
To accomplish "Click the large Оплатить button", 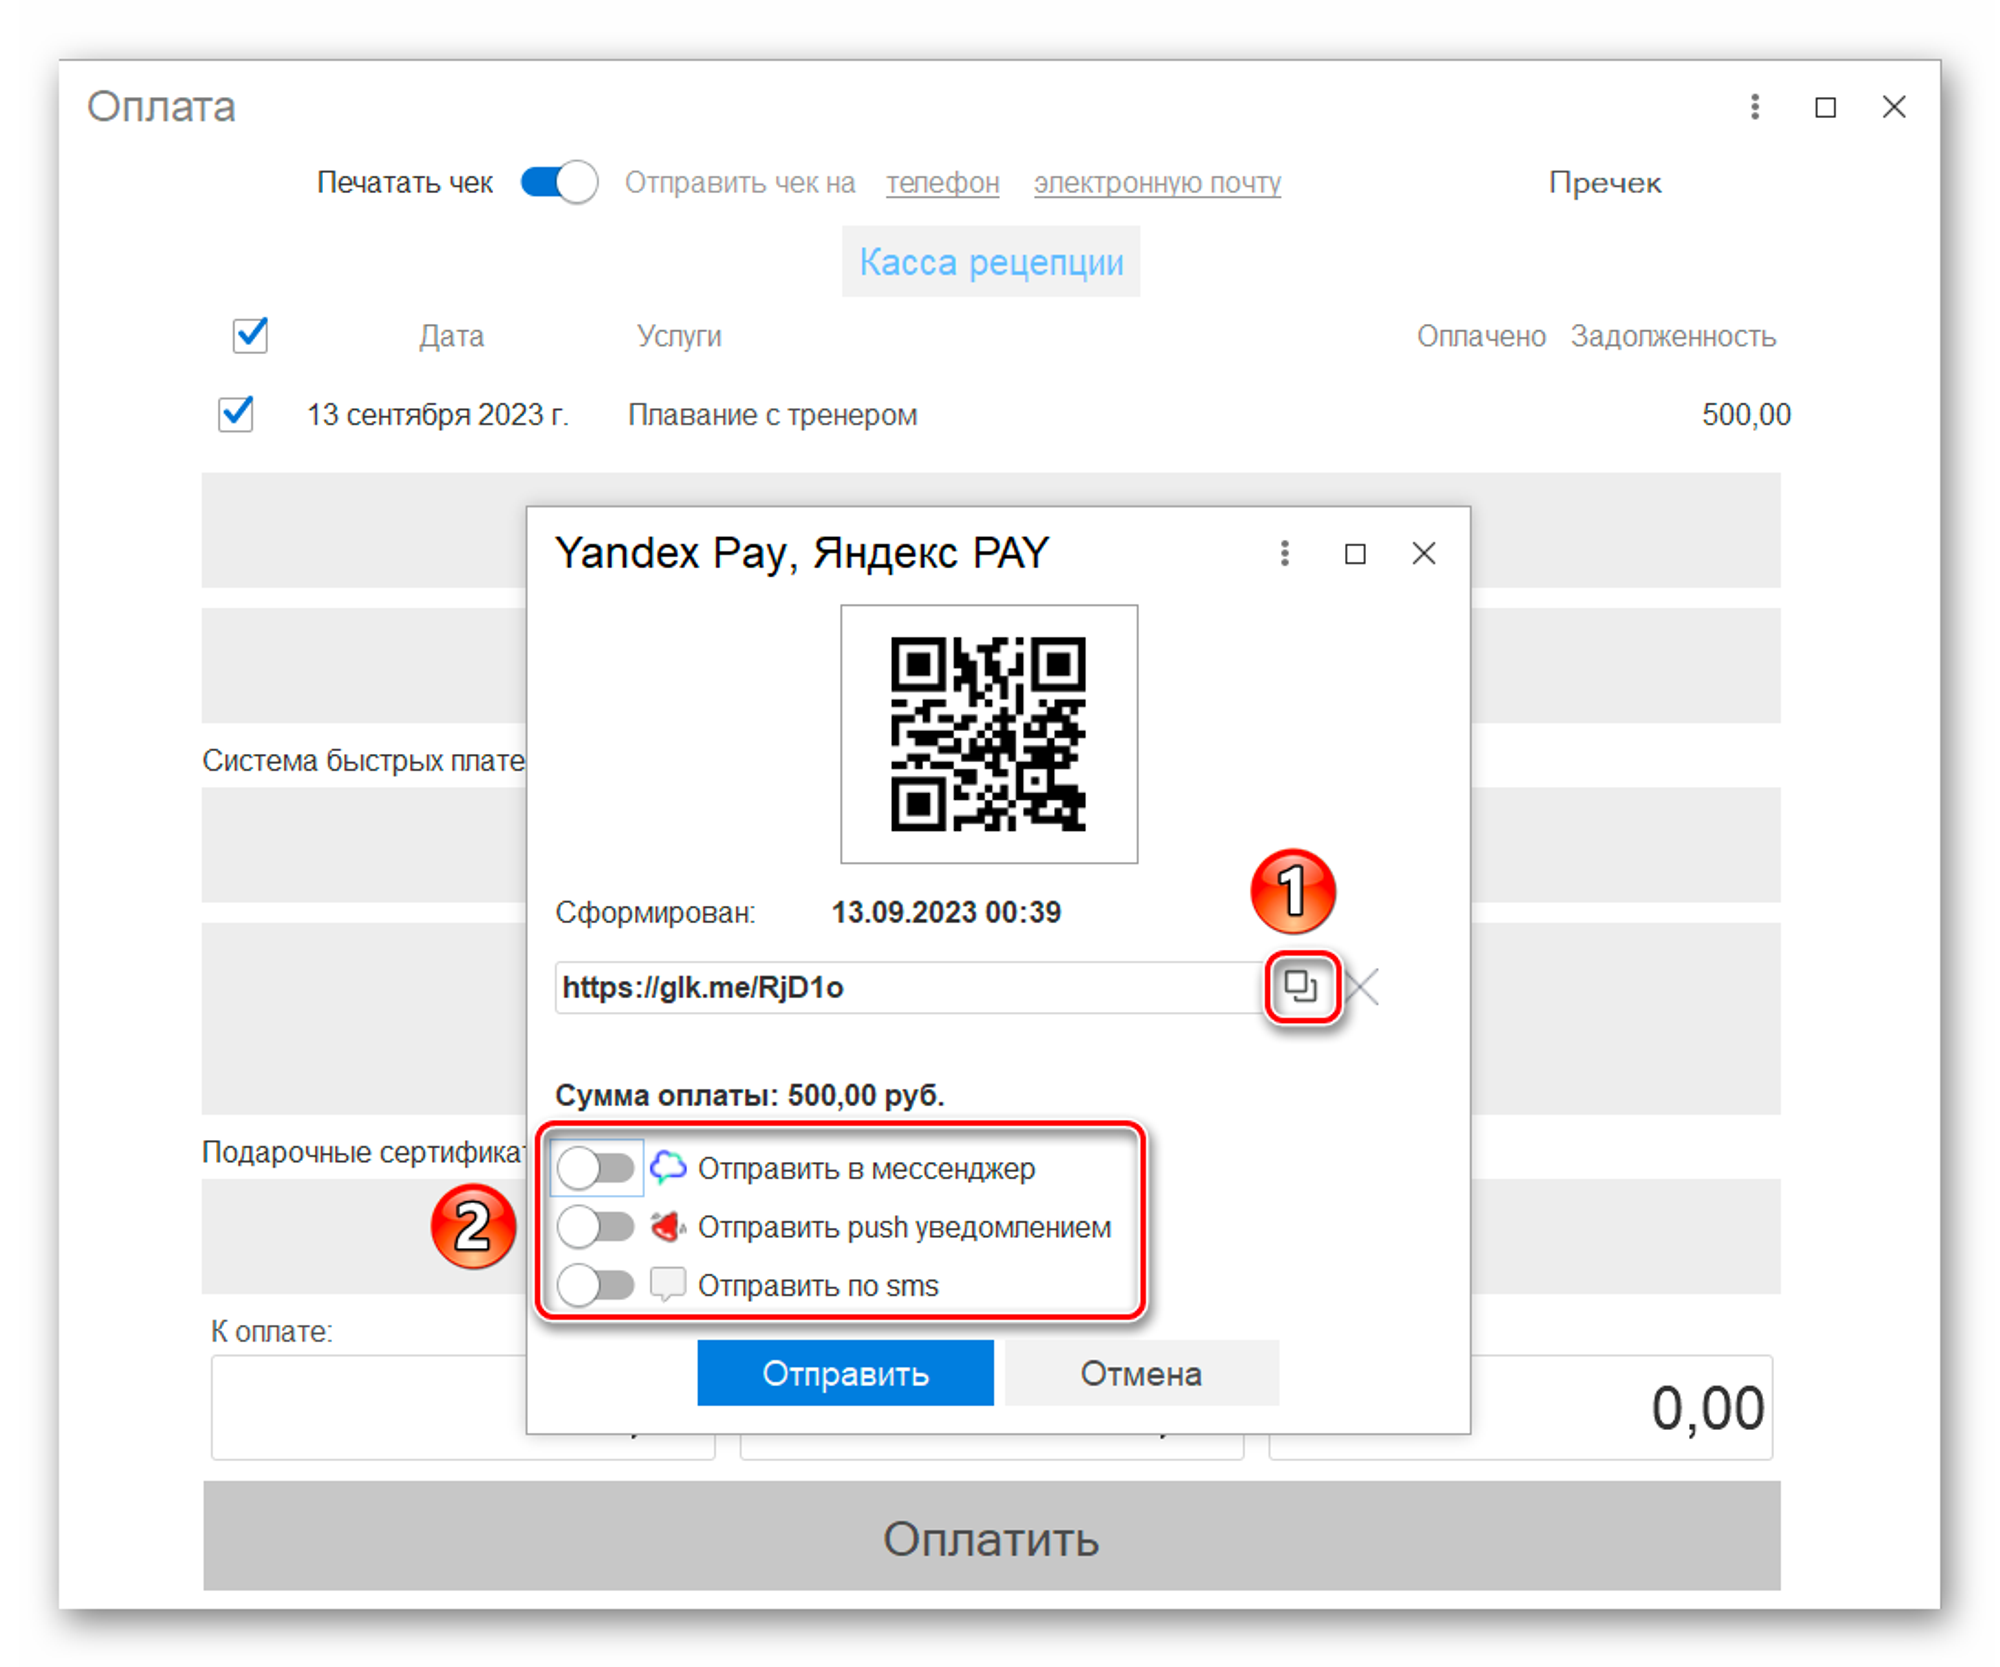I will (x=991, y=1537).
